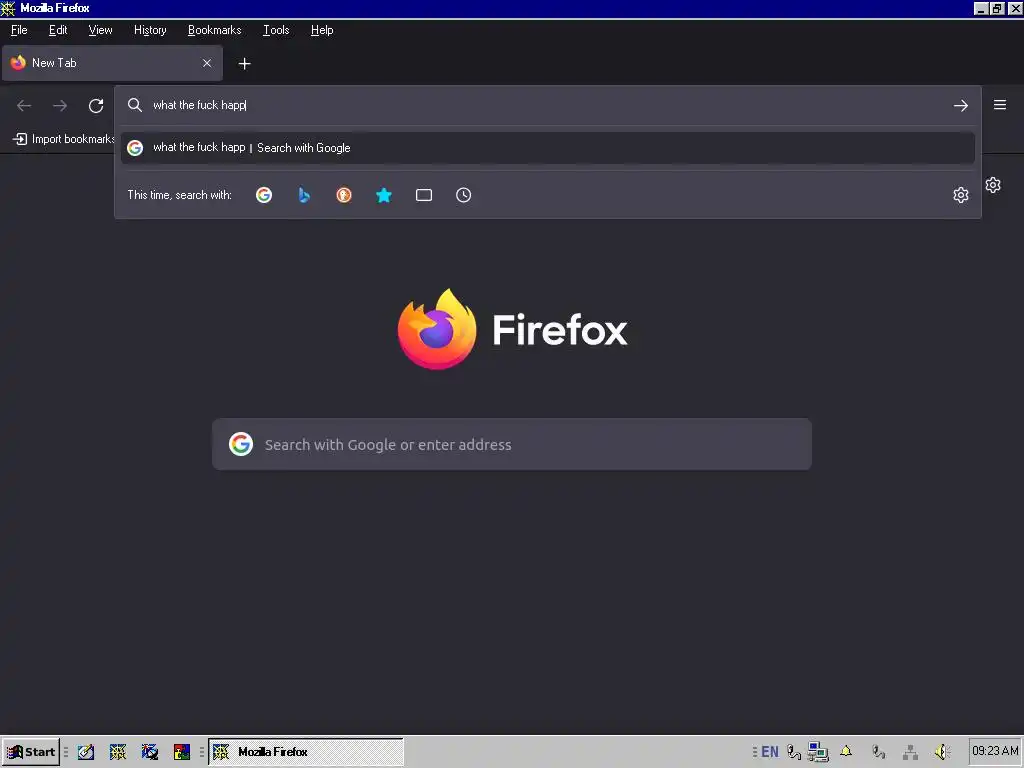Open a new tab with plus button
Image resolution: width=1024 pixels, height=768 pixels.
(244, 63)
